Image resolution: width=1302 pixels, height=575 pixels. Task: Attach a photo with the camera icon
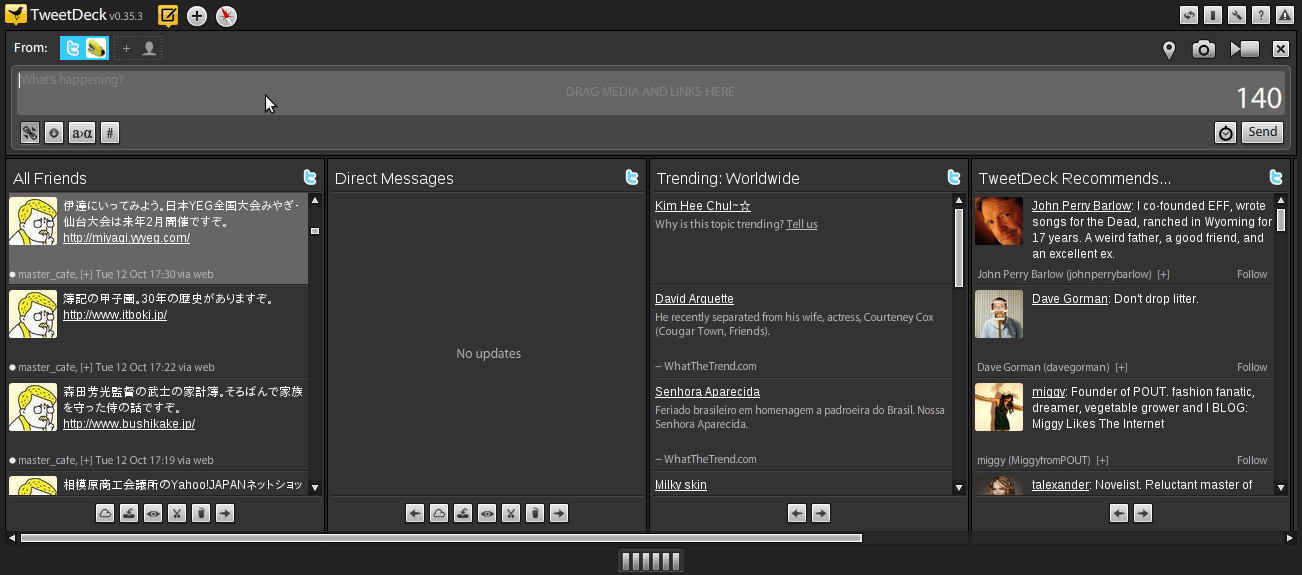tap(1203, 49)
